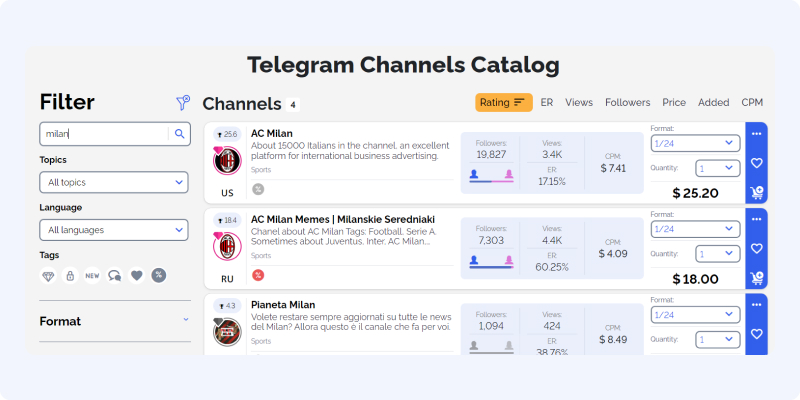Toggle the discount percent tag filter

(159, 276)
